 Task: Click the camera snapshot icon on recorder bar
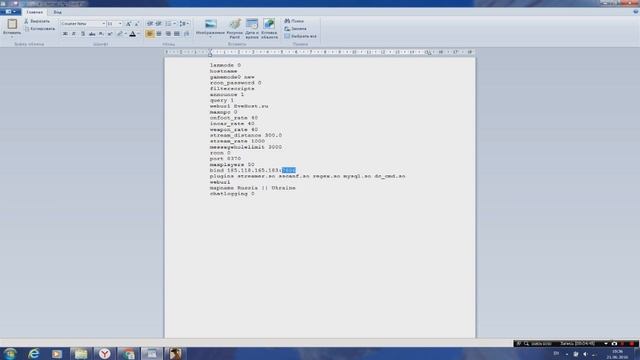(614, 344)
